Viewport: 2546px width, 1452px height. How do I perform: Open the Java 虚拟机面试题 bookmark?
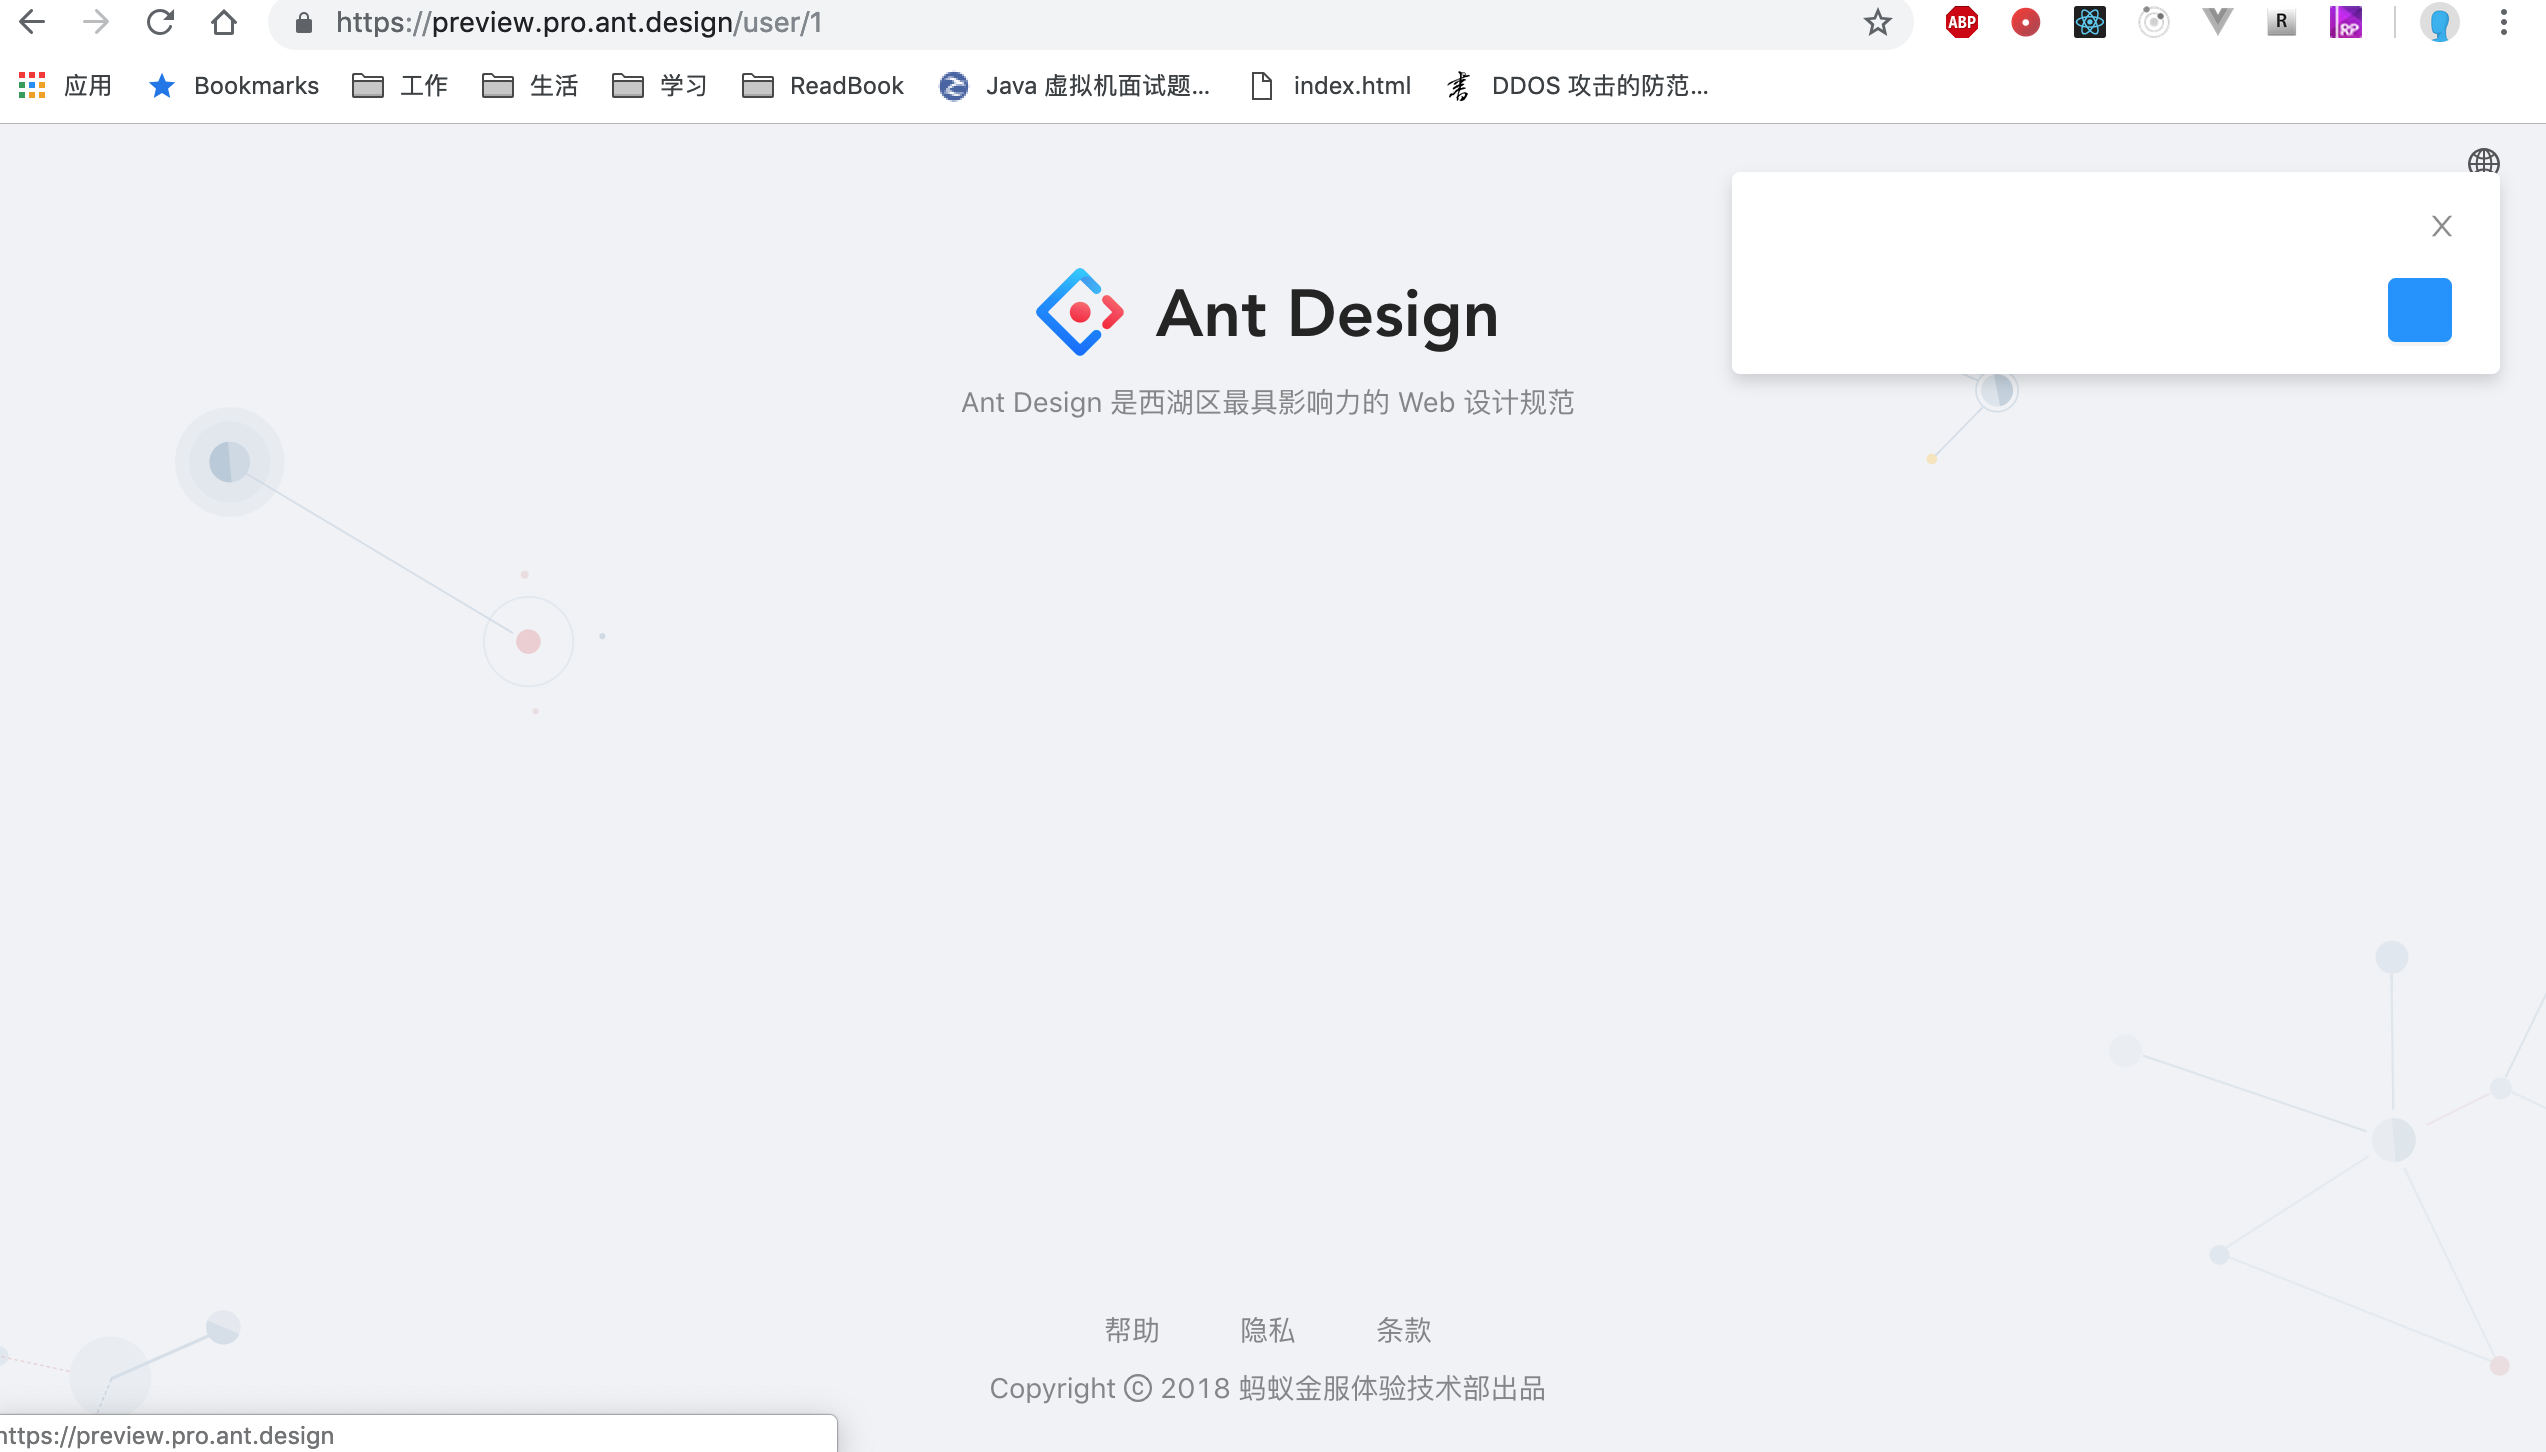pos(1075,86)
